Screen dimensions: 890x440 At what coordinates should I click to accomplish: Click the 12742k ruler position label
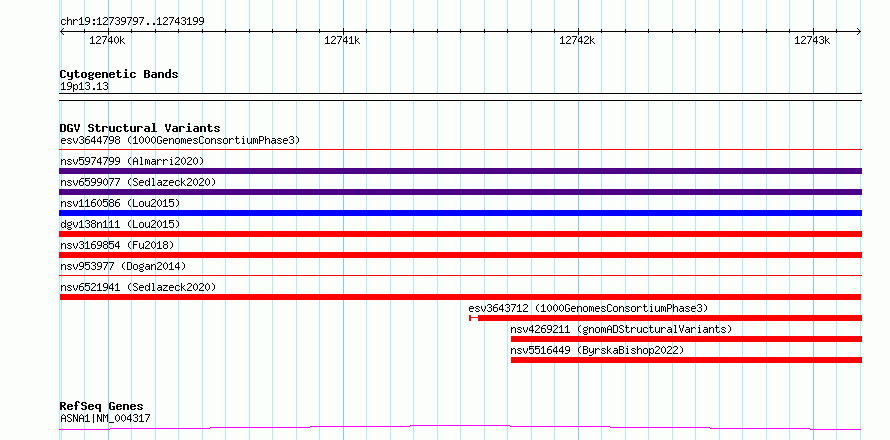[577, 40]
